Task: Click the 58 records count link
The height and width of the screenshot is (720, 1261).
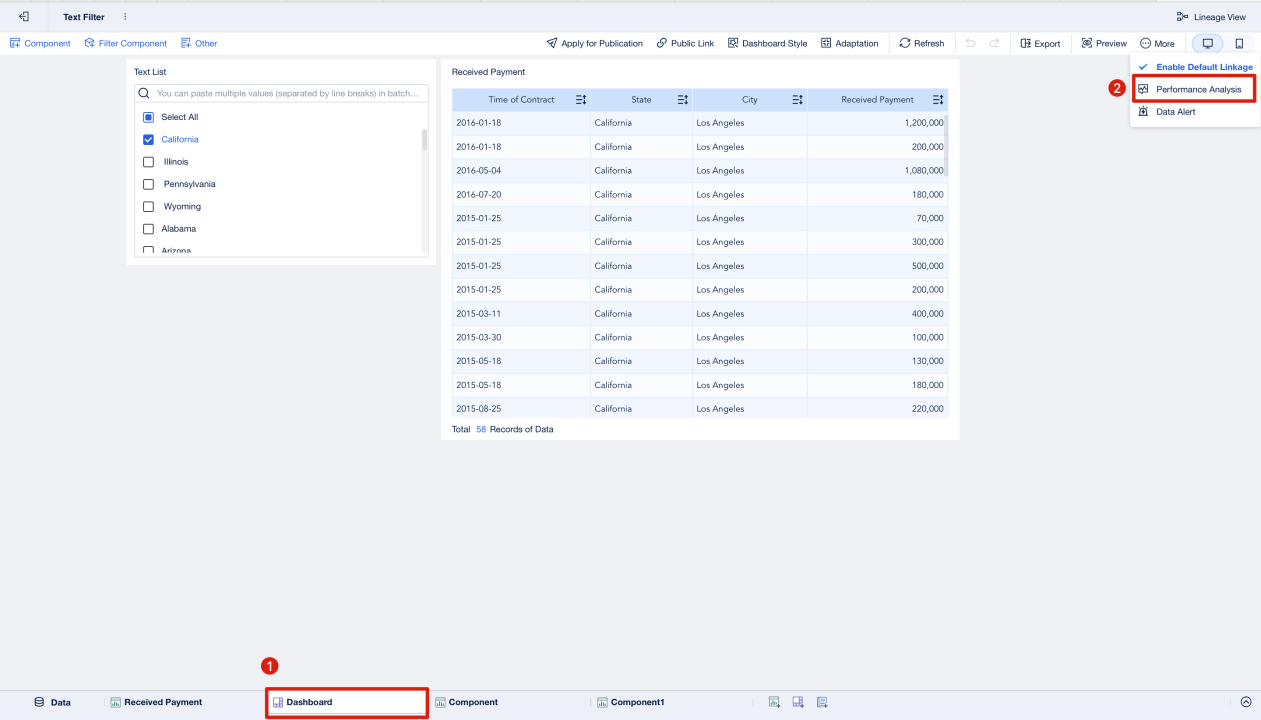Action: [480, 428]
